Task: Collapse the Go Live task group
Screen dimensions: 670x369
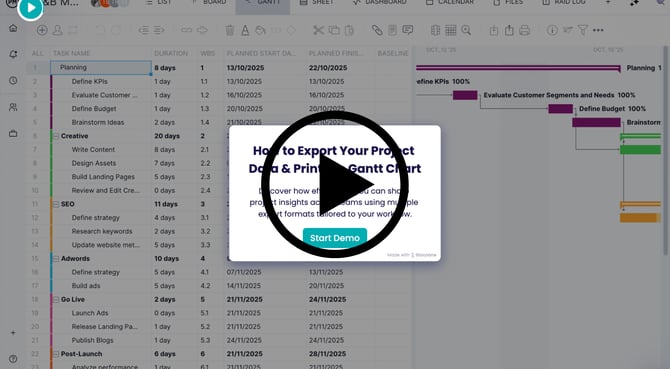Action: tap(56, 299)
